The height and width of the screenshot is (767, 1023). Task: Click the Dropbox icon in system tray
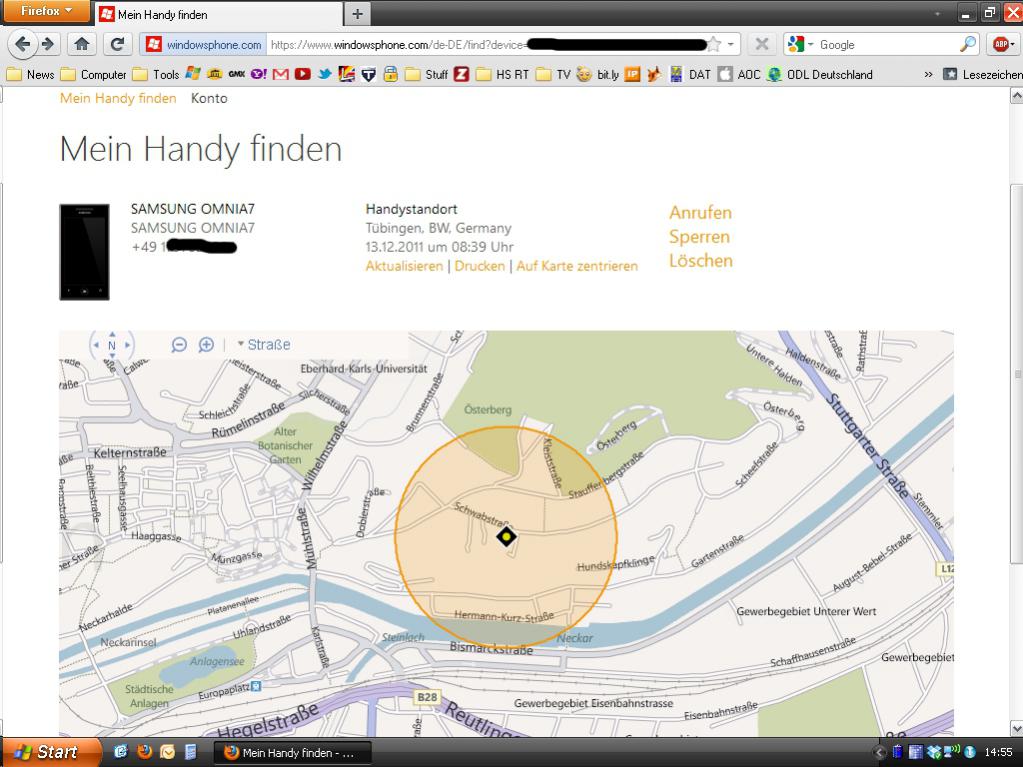934,752
